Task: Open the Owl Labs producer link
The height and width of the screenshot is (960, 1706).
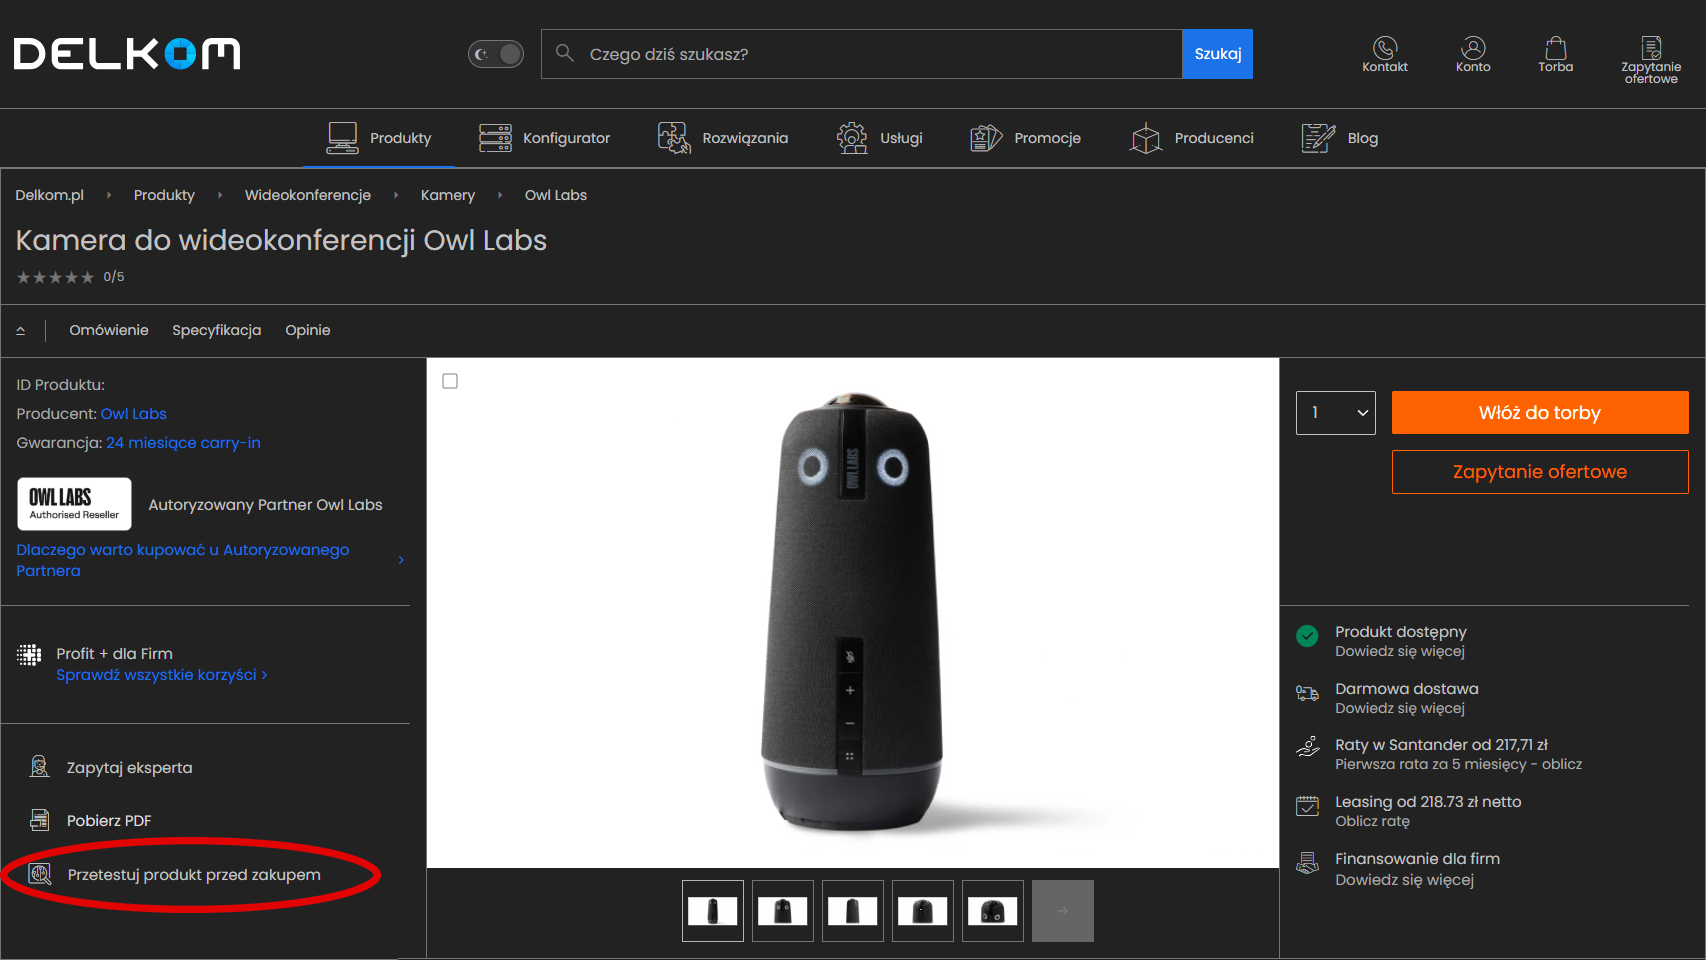Action: pyautogui.click(x=133, y=414)
